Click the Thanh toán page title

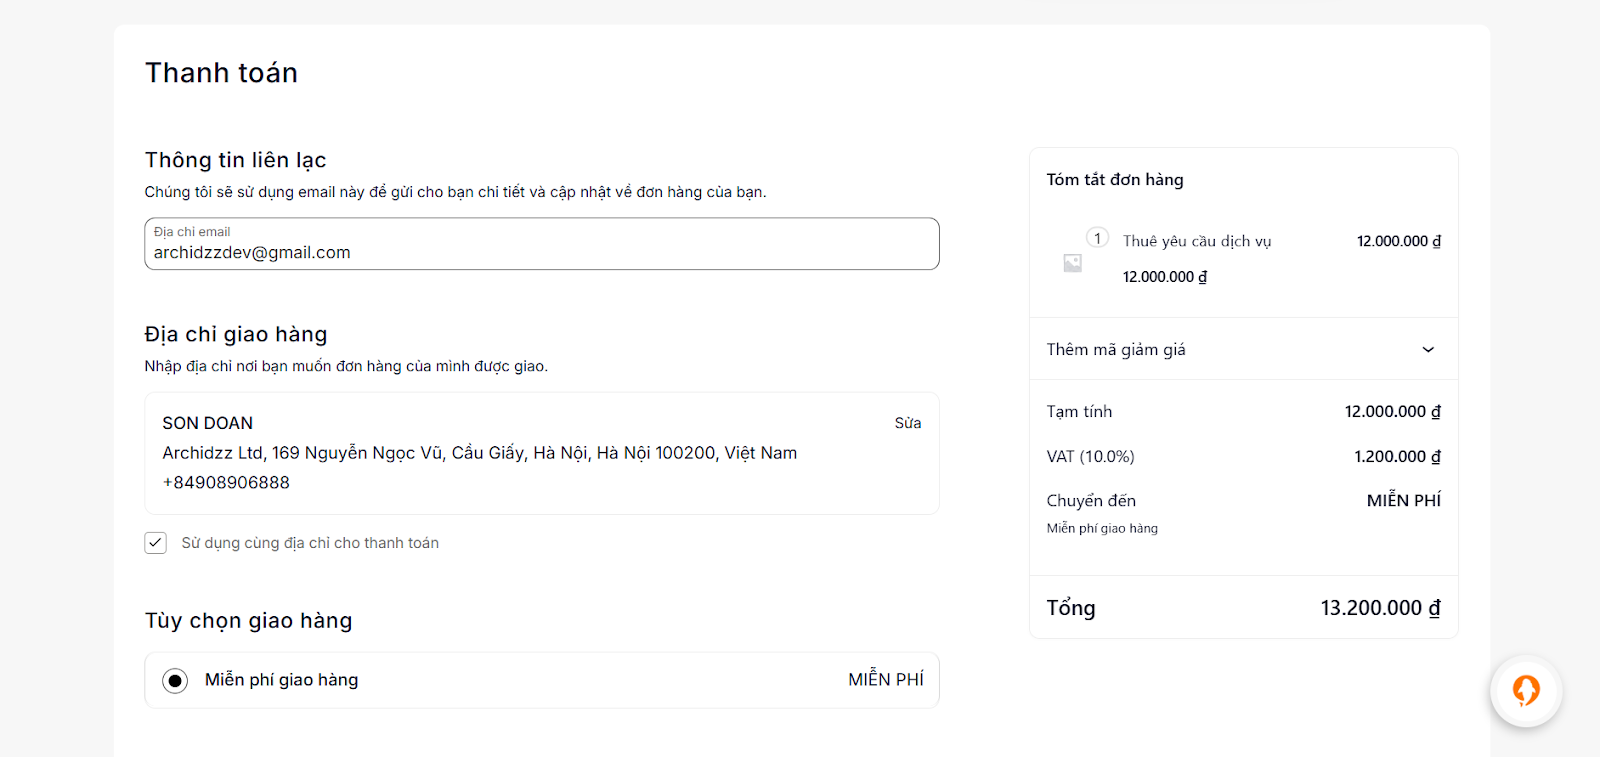click(x=221, y=73)
